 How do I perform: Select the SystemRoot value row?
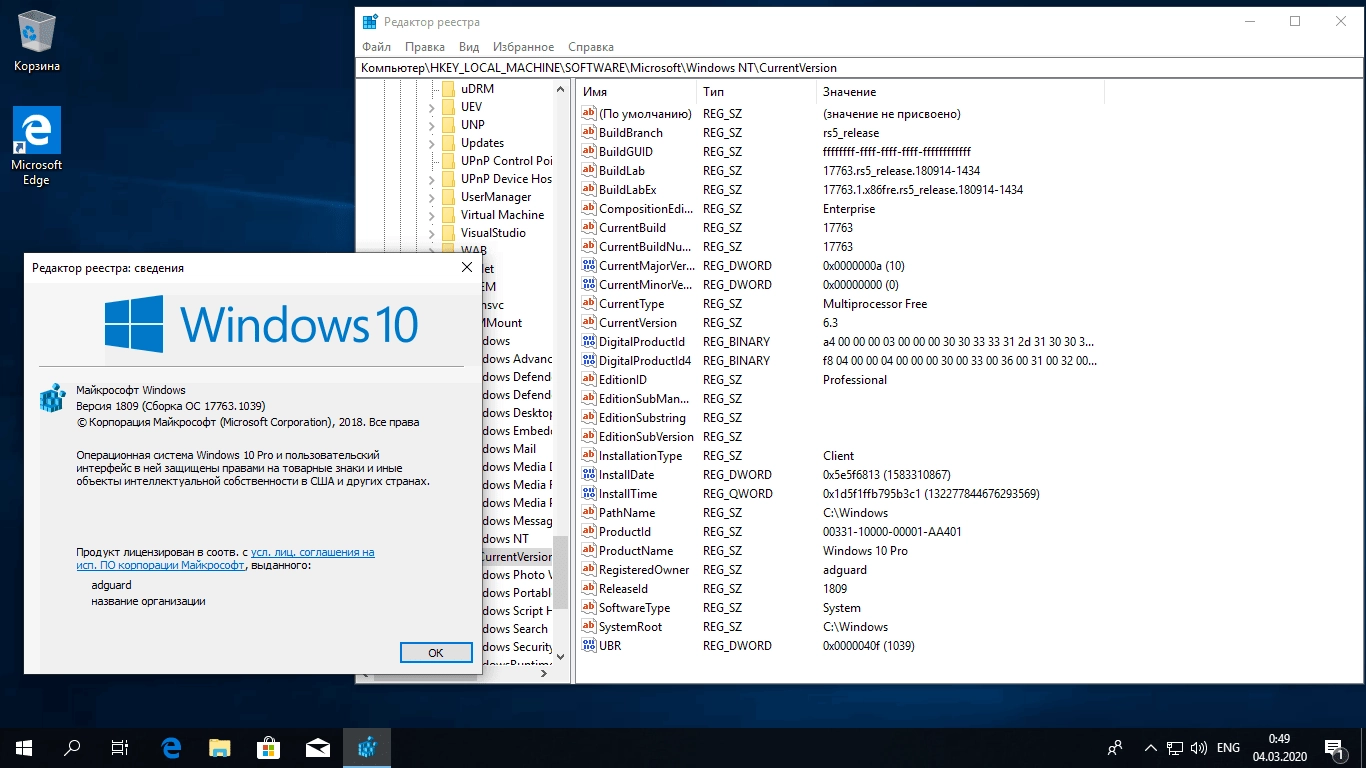pos(840,627)
